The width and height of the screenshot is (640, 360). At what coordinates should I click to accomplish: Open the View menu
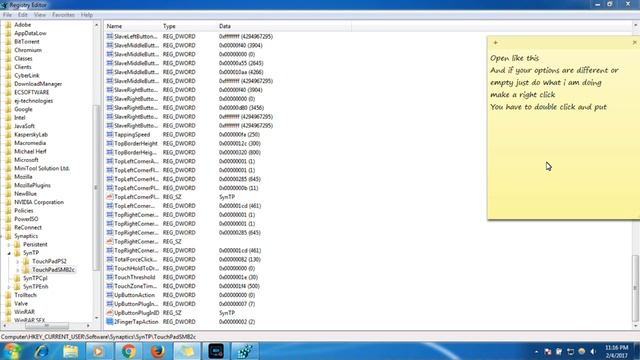40,15
